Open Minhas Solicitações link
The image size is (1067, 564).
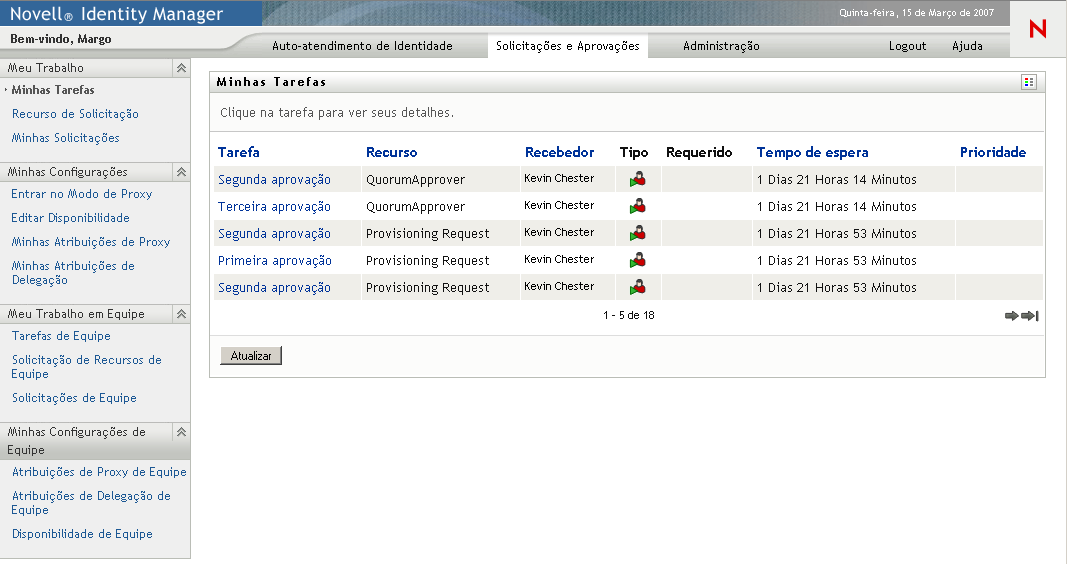coord(65,138)
